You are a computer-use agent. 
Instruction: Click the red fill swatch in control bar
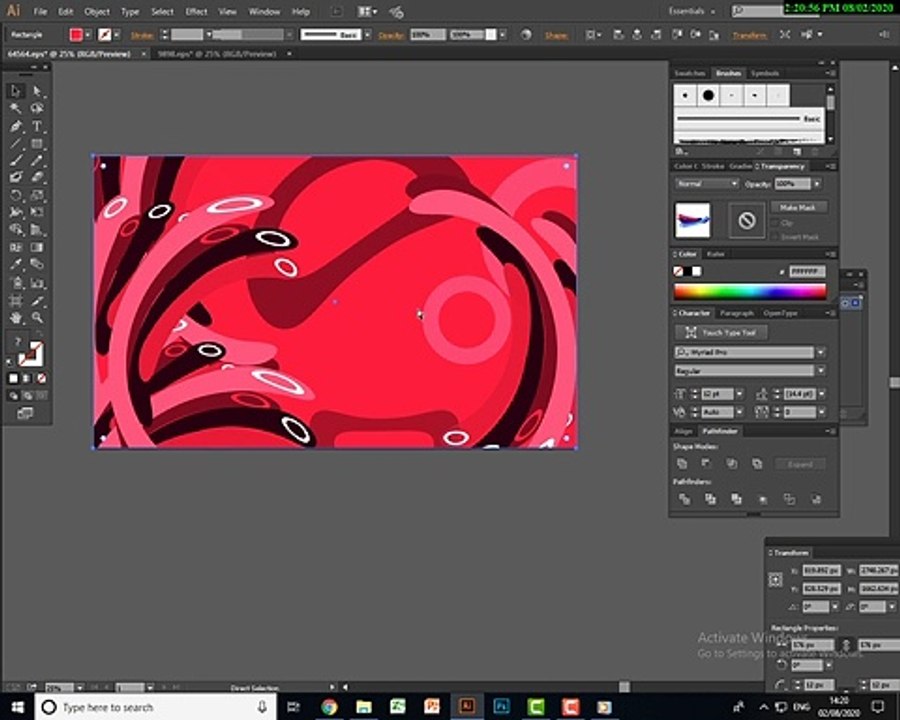pyautogui.click(x=76, y=34)
